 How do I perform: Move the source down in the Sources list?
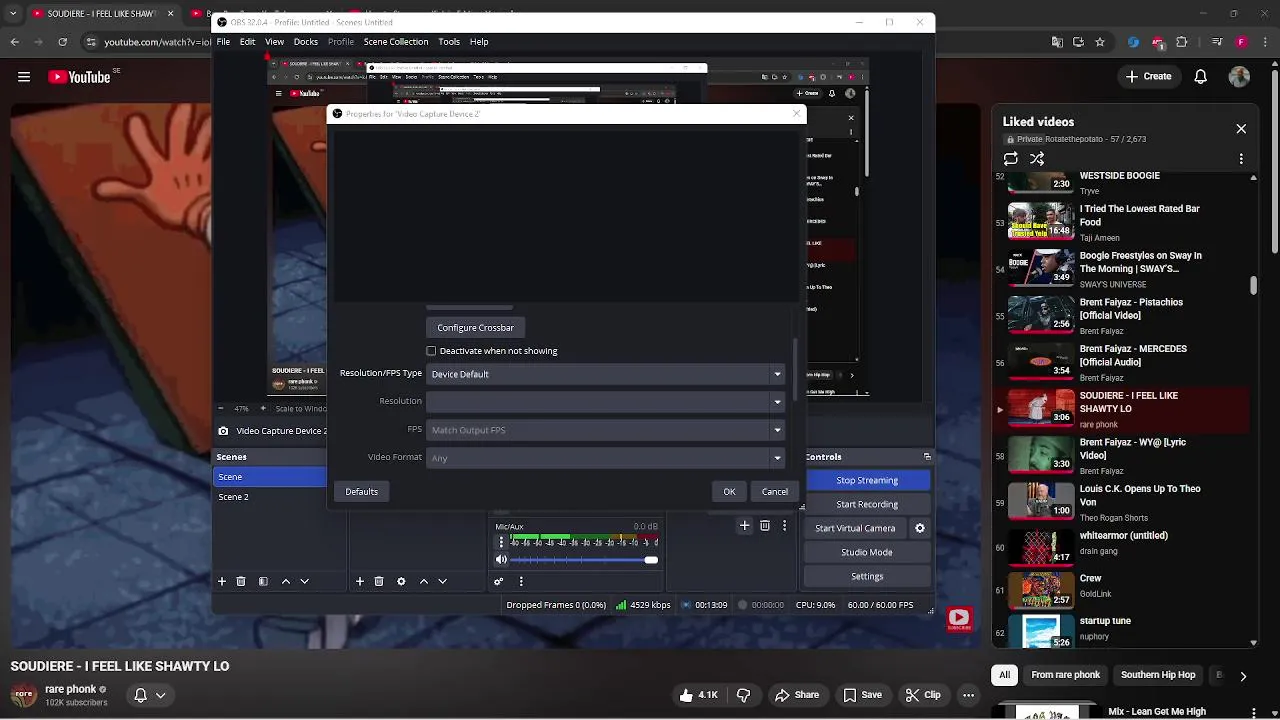click(x=442, y=581)
